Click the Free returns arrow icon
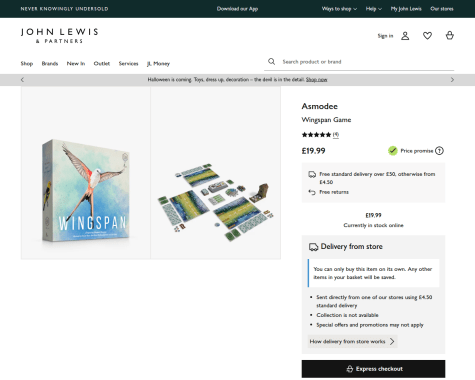The image size is (475, 380). click(x=312, y=192)
